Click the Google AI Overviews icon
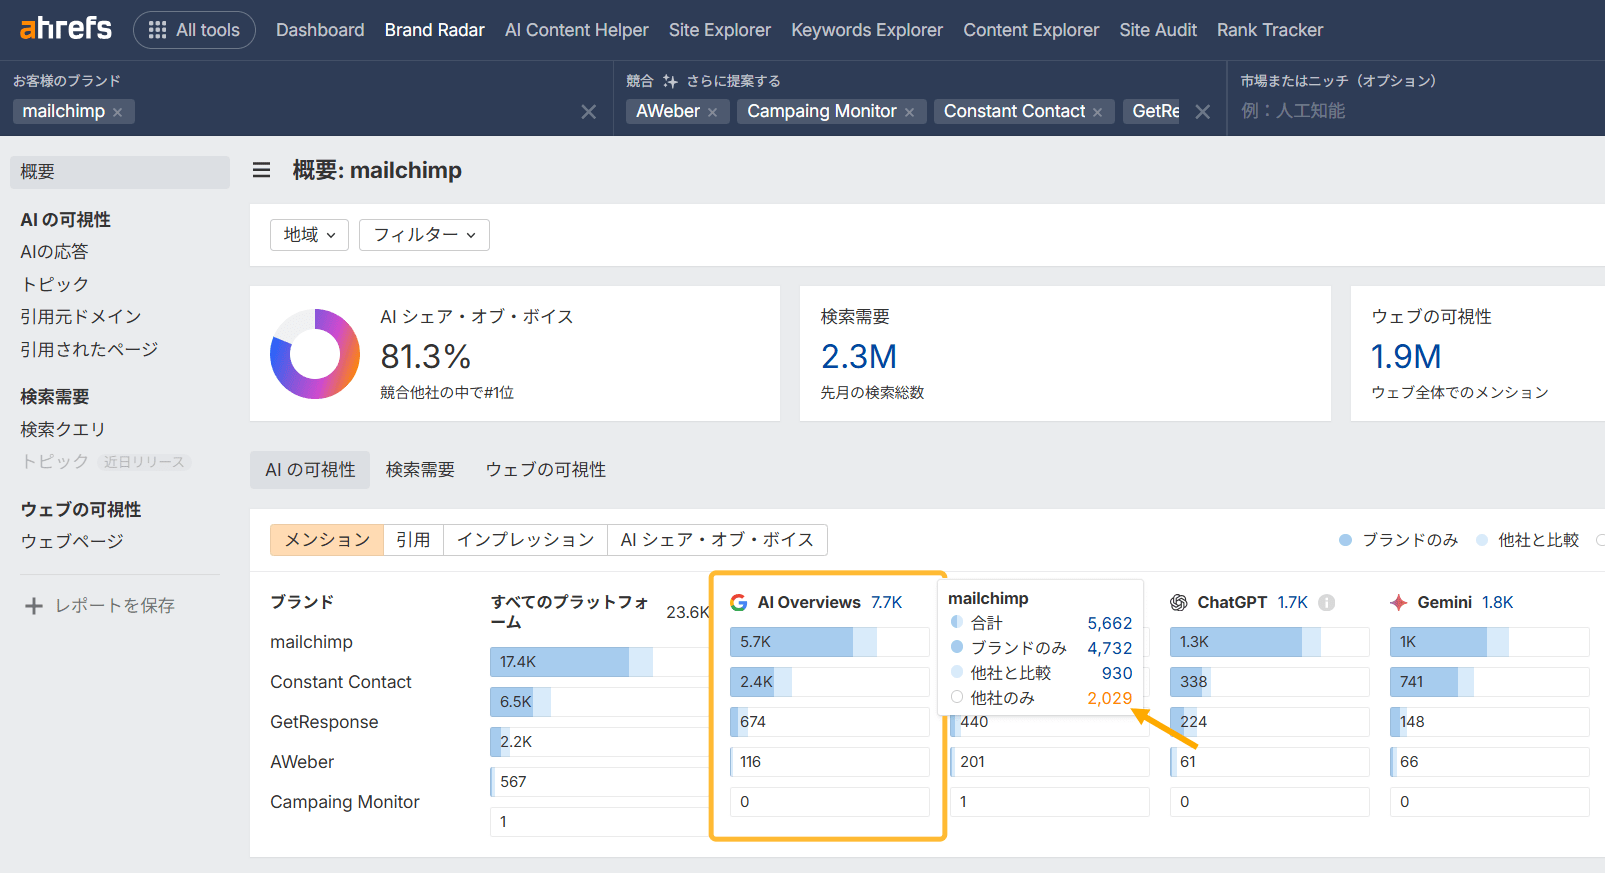 pos(739,603)
